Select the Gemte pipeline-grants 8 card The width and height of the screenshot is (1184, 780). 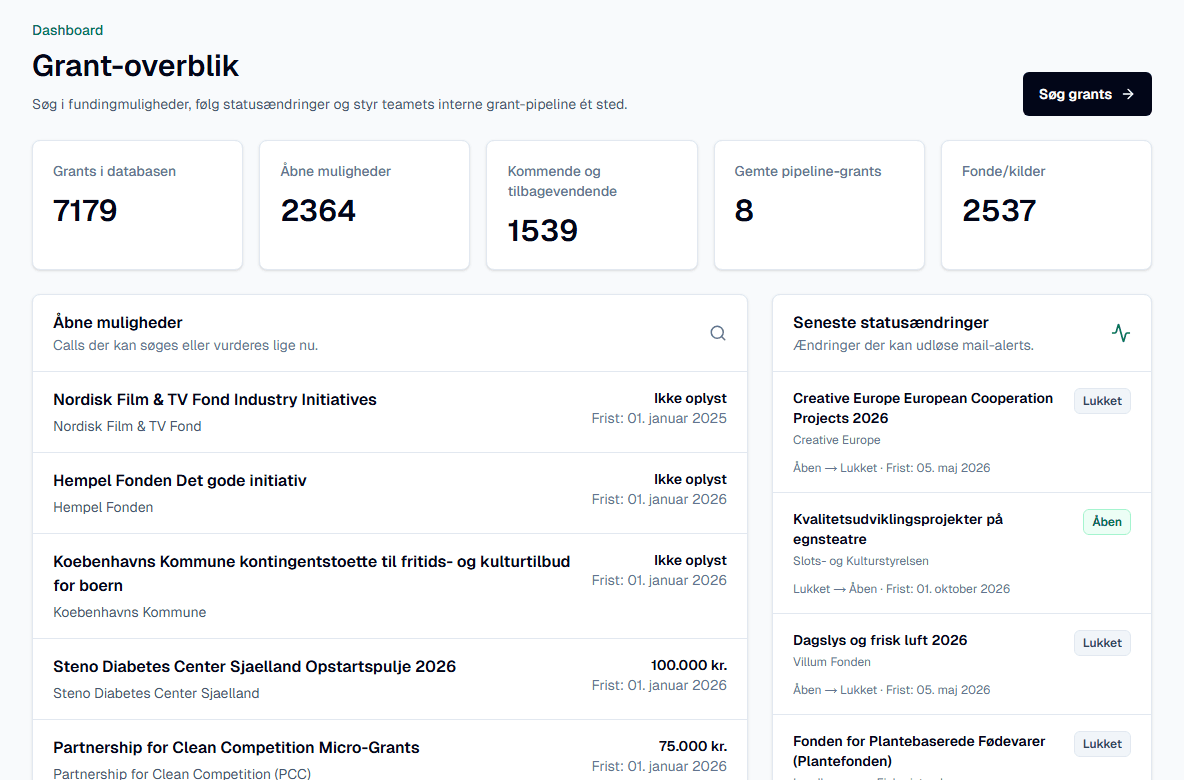[x=819, y=205]
